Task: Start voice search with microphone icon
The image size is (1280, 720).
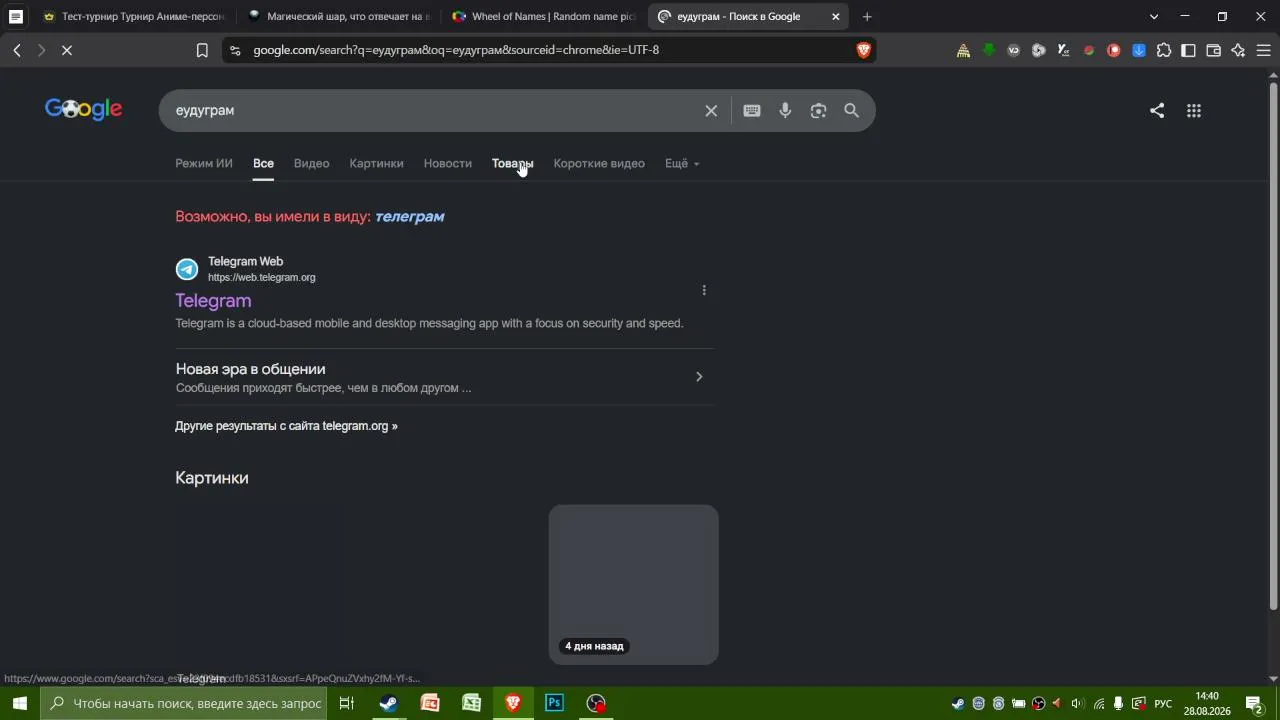Action: (786, 111)
